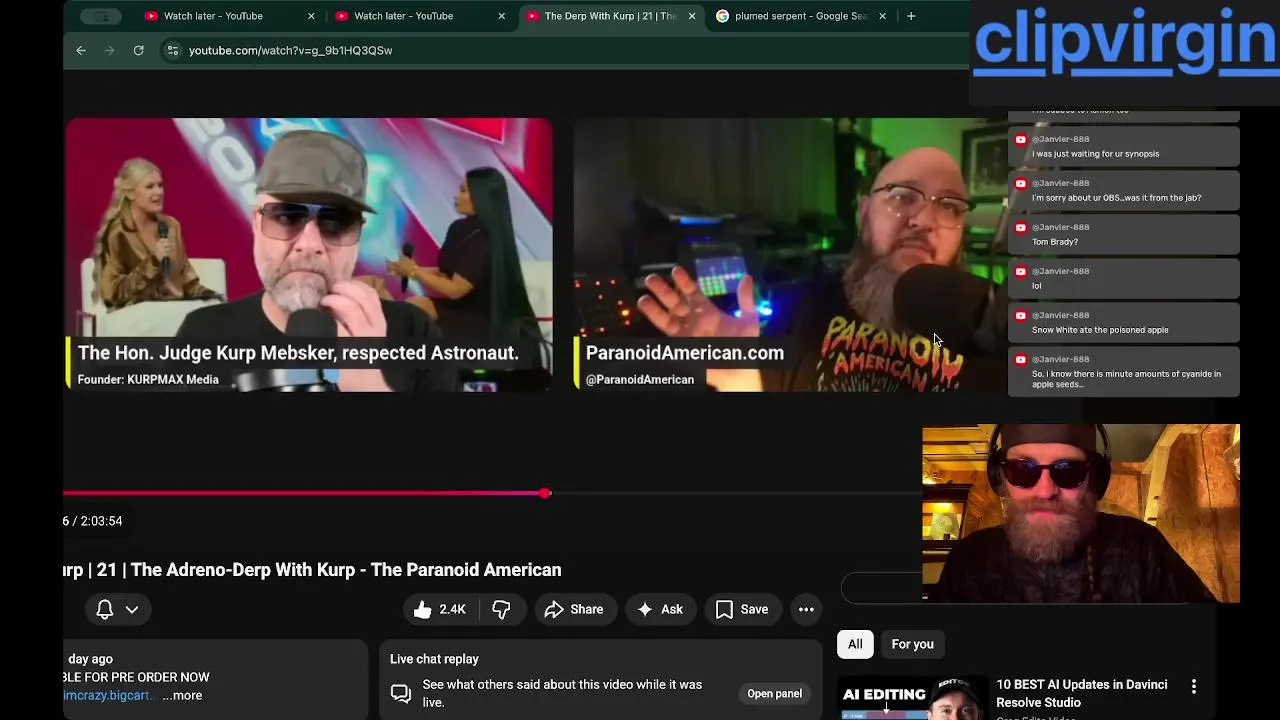
Task: Dislike the video with thumbs down
Action: pos(501,609)
